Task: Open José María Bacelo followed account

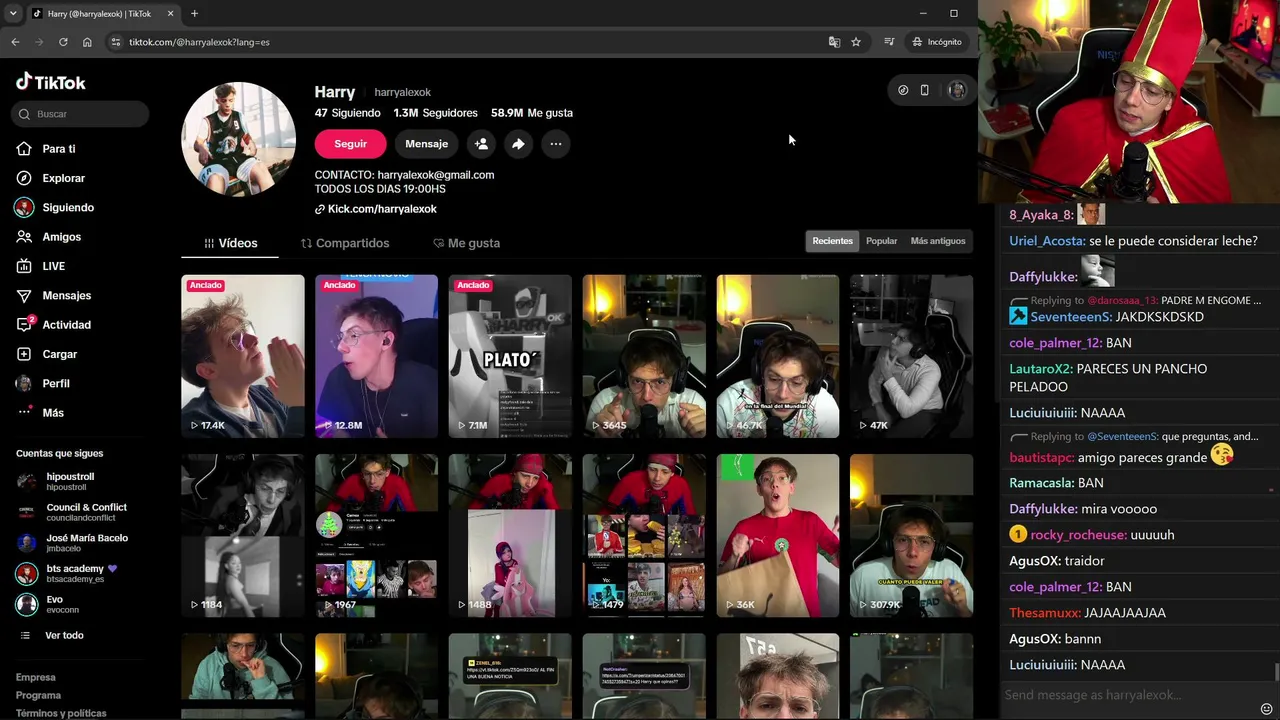Action: pos(87,542)
